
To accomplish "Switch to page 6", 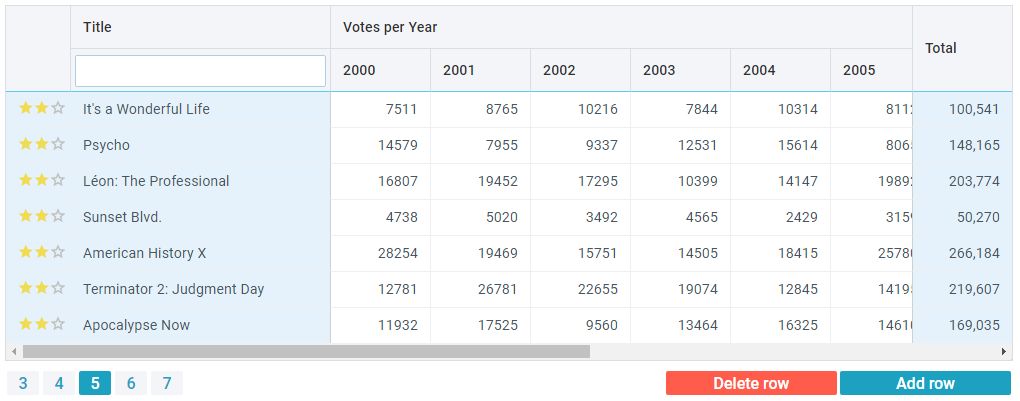I will pos(131,383).
